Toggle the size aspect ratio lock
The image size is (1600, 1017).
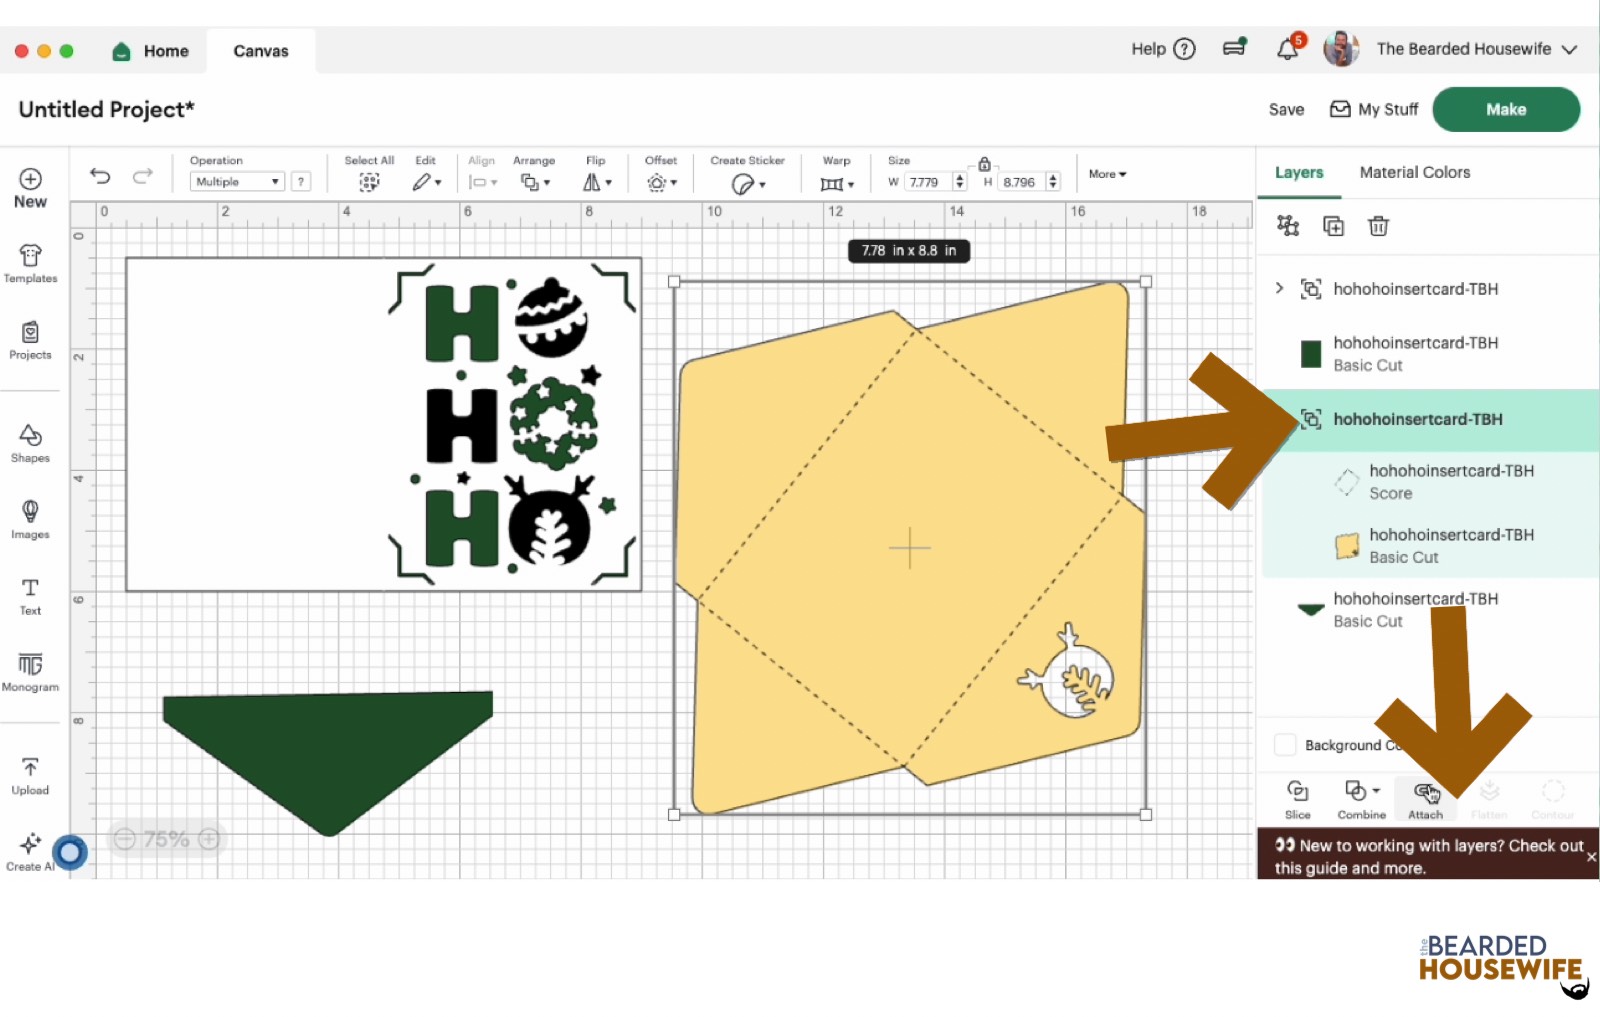(x=984, y=163)
